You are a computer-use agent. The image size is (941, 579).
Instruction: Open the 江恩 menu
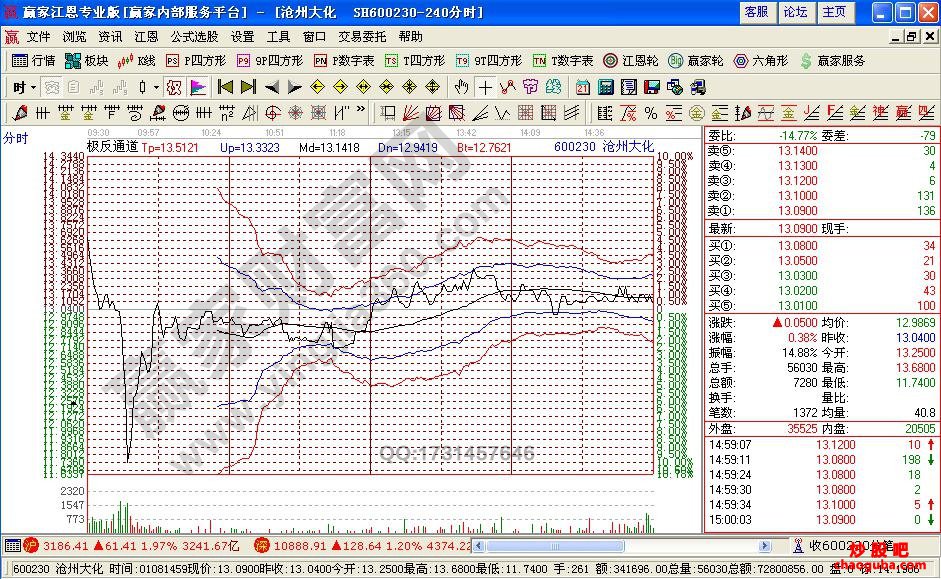(x=146, y=37)
